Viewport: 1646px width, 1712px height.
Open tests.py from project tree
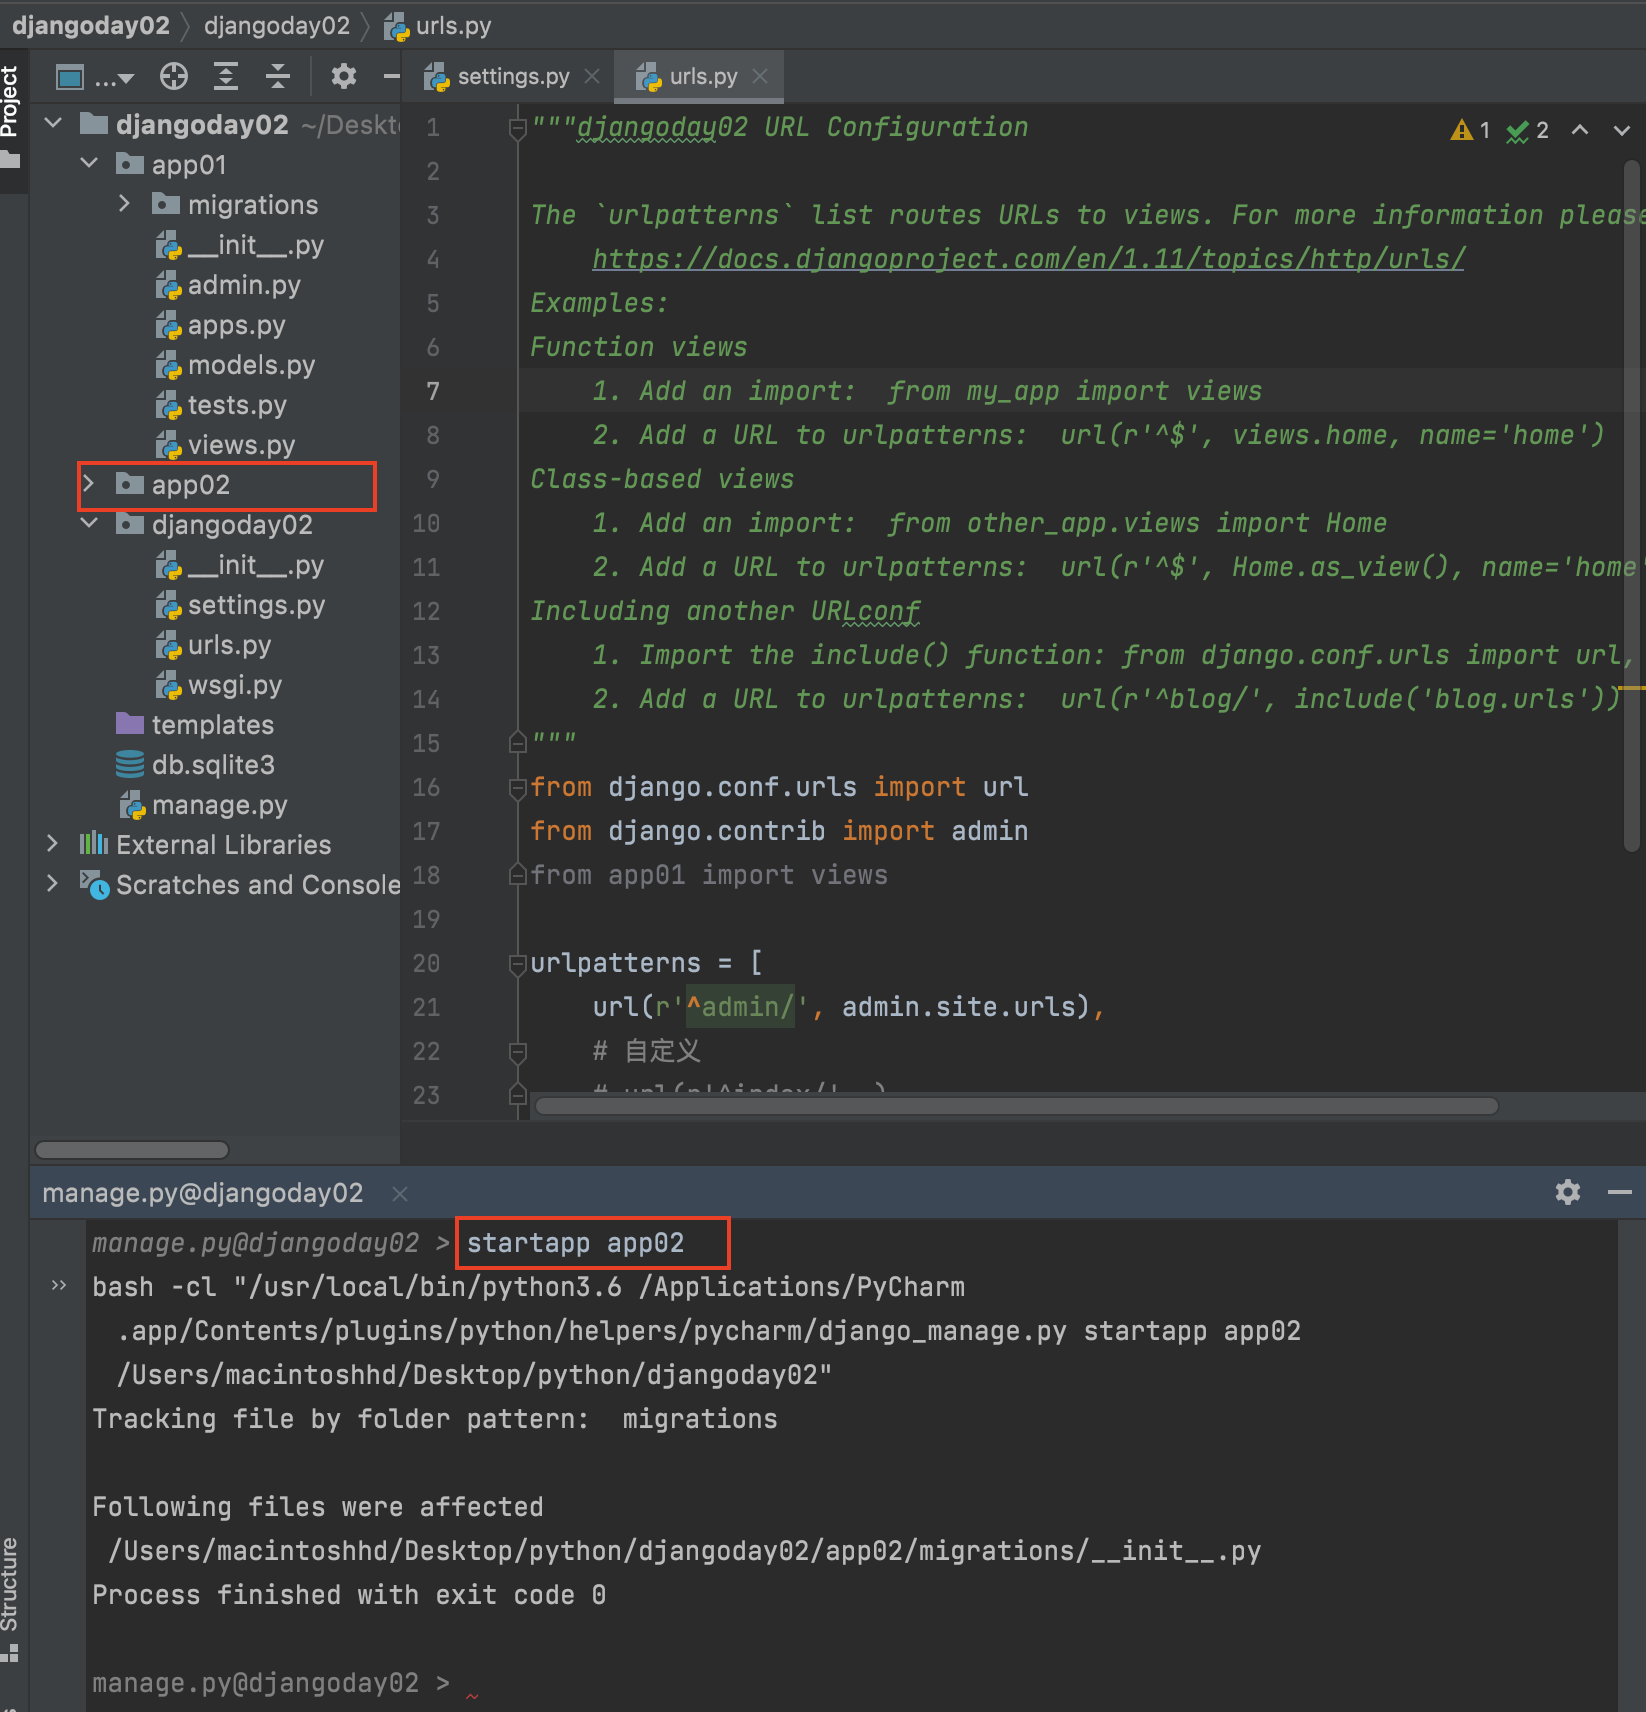pyautogui.click(x=222, y=405)
